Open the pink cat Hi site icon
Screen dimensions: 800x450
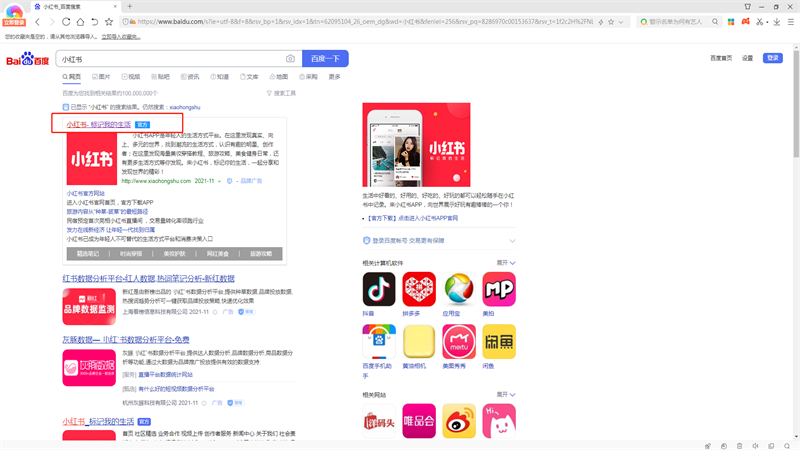(499, 421)
